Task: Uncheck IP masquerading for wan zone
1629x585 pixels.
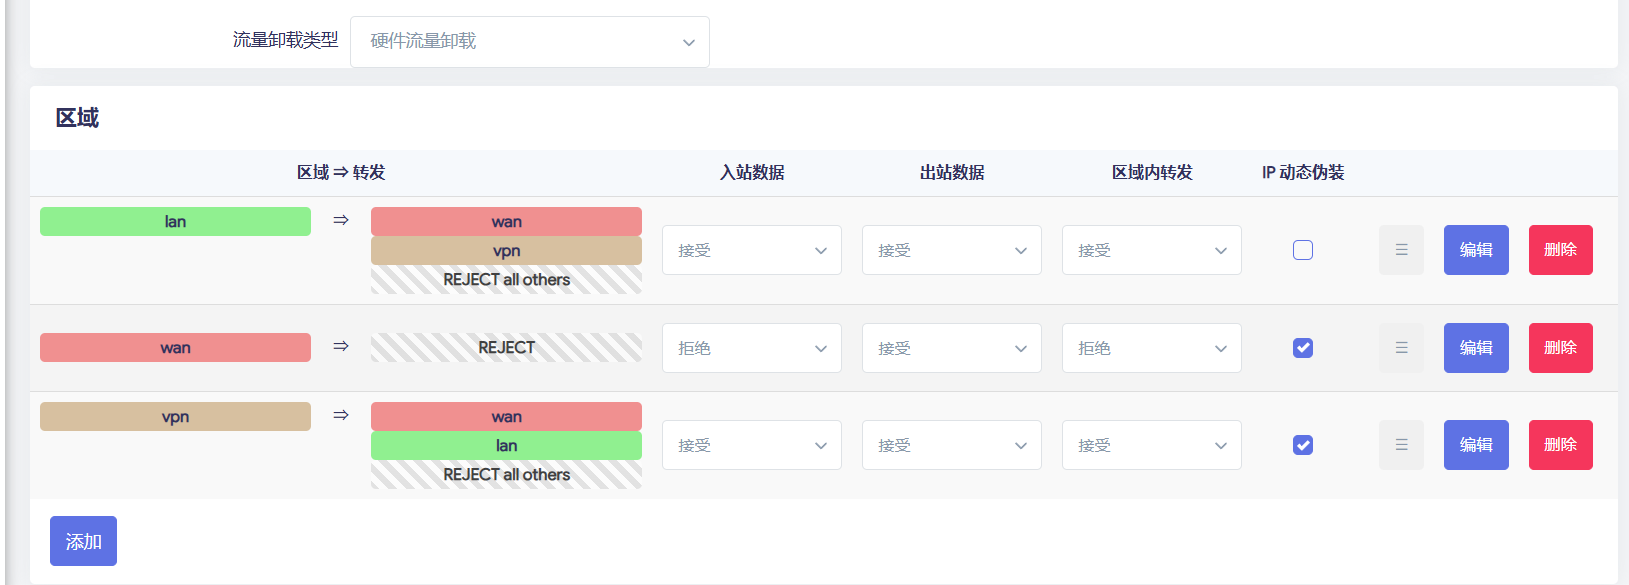Action: coord(1303,348)
